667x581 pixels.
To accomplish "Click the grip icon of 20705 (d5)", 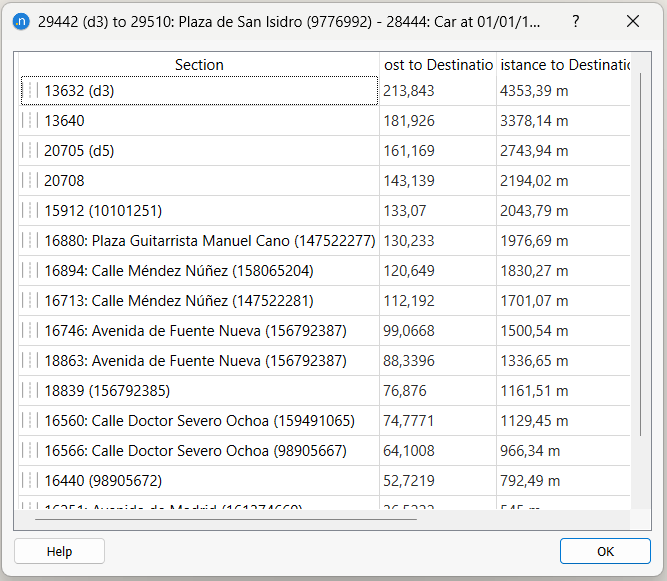I will point(32,151).
